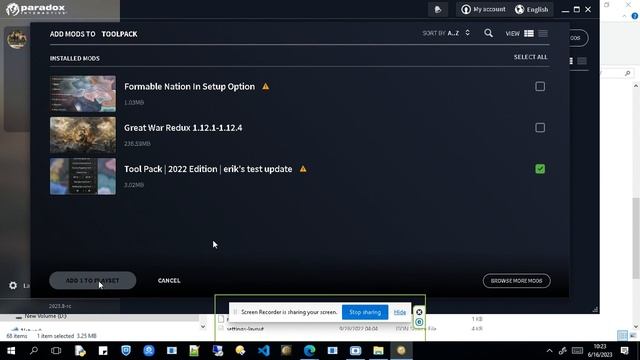Click SELECT ALL mods
This screenshot has height=360, width=640.
[x=530, y=57]
